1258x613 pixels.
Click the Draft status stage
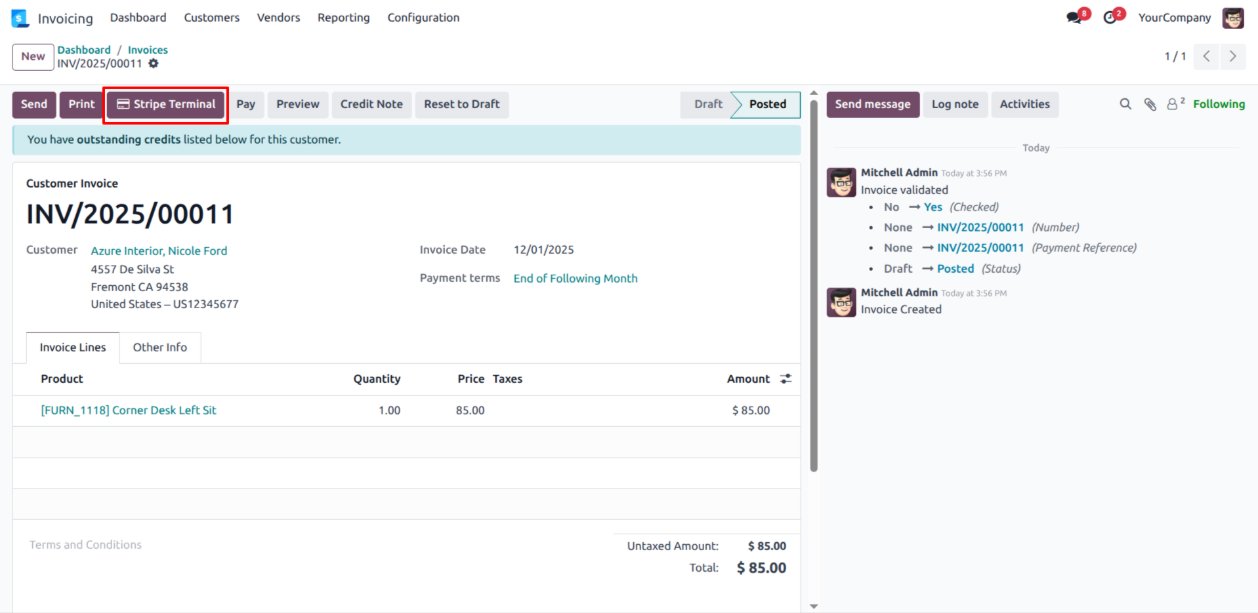point(708,104)
